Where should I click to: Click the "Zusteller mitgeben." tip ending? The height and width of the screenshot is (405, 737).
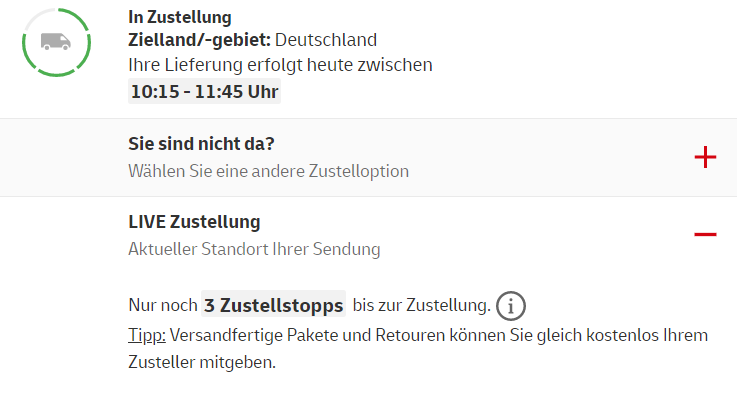(201, 362)
